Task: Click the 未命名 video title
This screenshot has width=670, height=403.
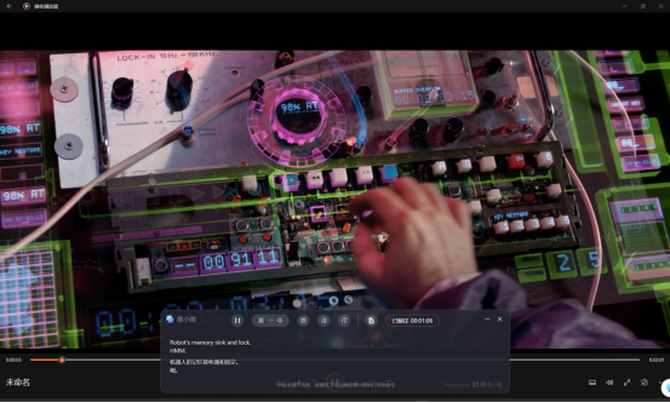Action: (18, 382)
